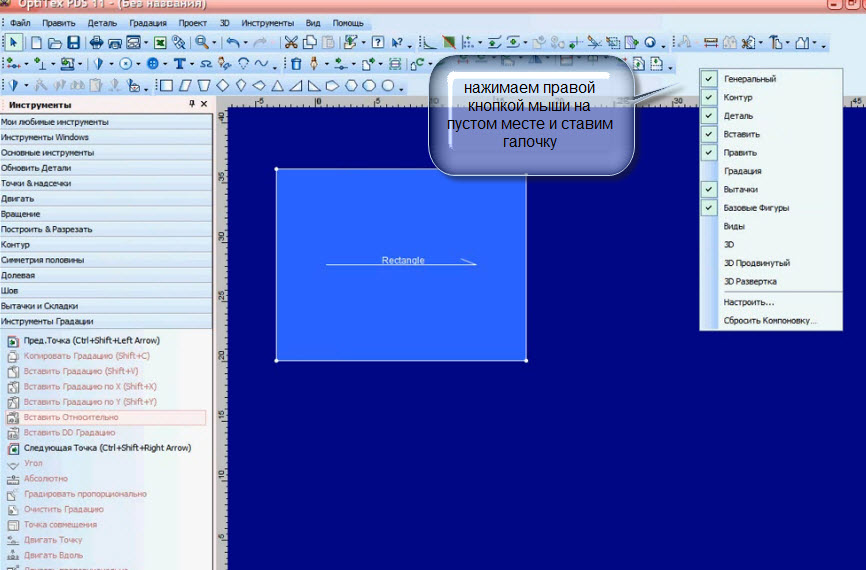Uncheck the Базовые Фигуры toolbar option

(x=770, y=208)
